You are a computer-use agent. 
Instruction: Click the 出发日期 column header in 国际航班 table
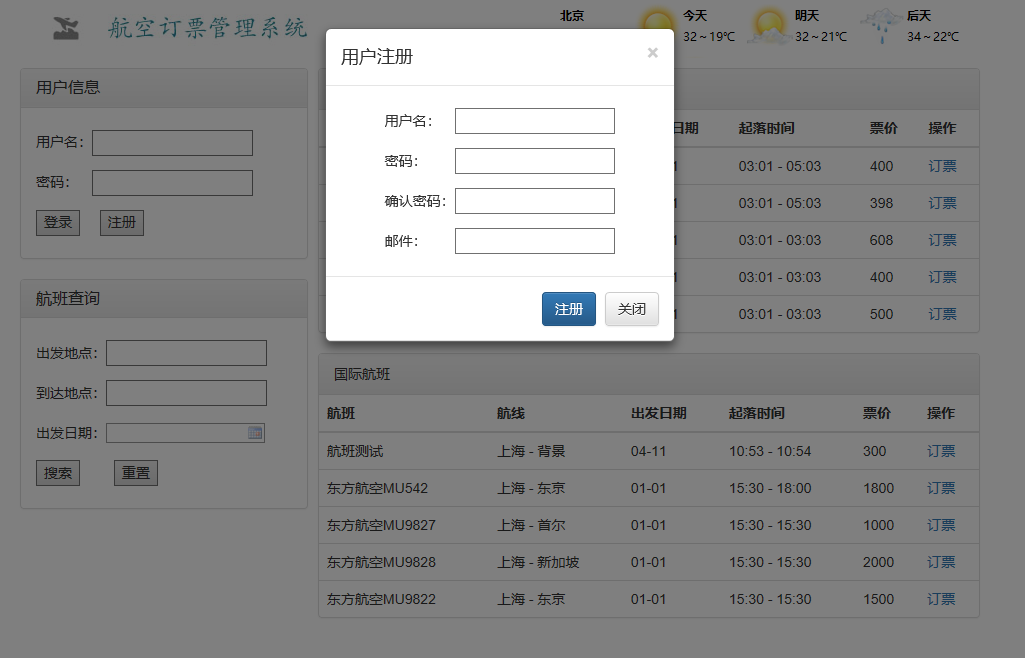tap(658, 413)
